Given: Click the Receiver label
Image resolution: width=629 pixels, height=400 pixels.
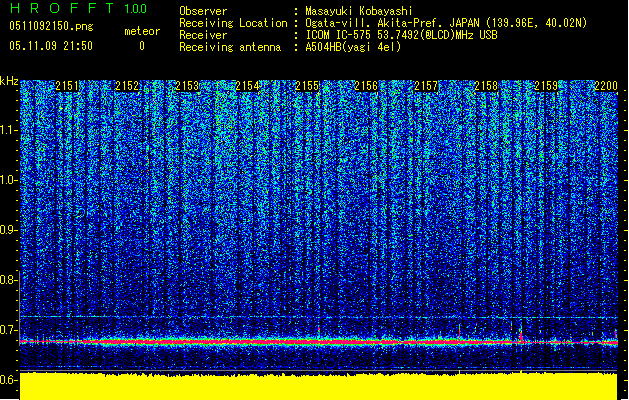Looking at the screenshot, I should pyautogui.click(x=203, y=35).
